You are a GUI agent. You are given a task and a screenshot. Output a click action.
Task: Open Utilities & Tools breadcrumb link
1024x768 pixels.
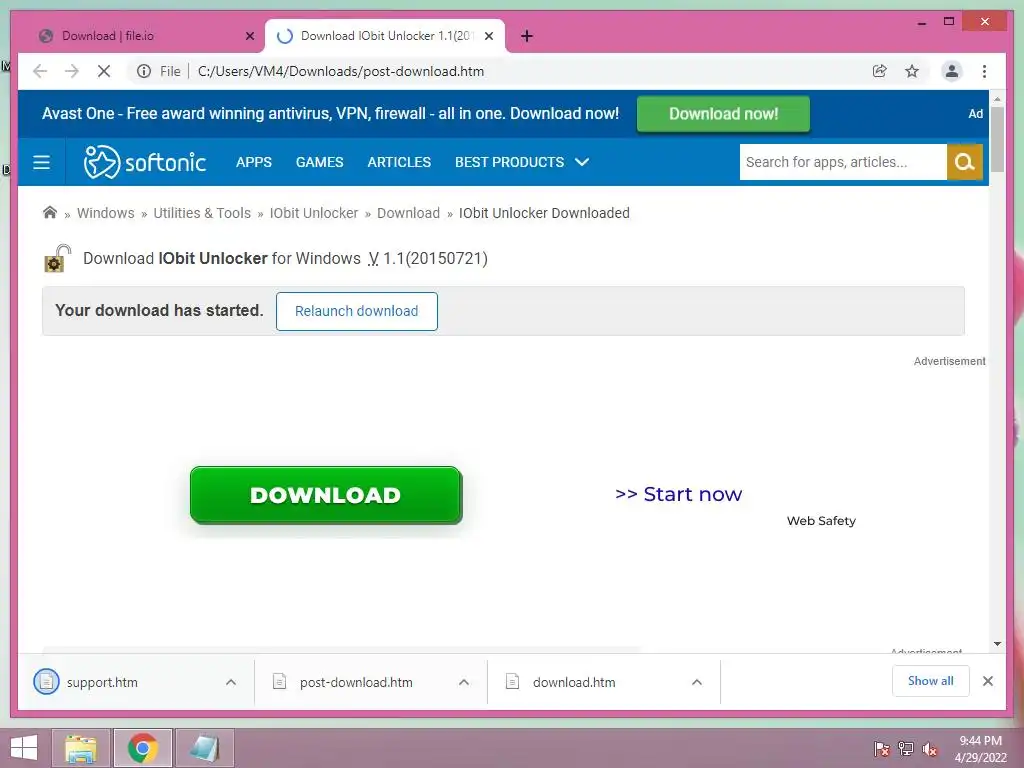click(202, 213)
